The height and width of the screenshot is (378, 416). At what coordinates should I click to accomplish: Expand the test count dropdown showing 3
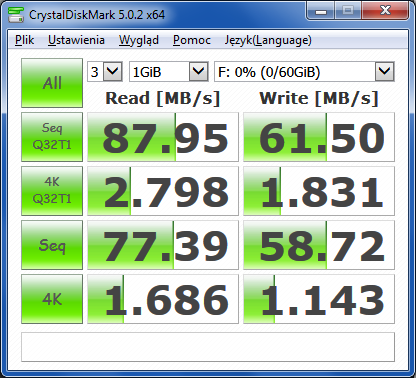(105, 71)
